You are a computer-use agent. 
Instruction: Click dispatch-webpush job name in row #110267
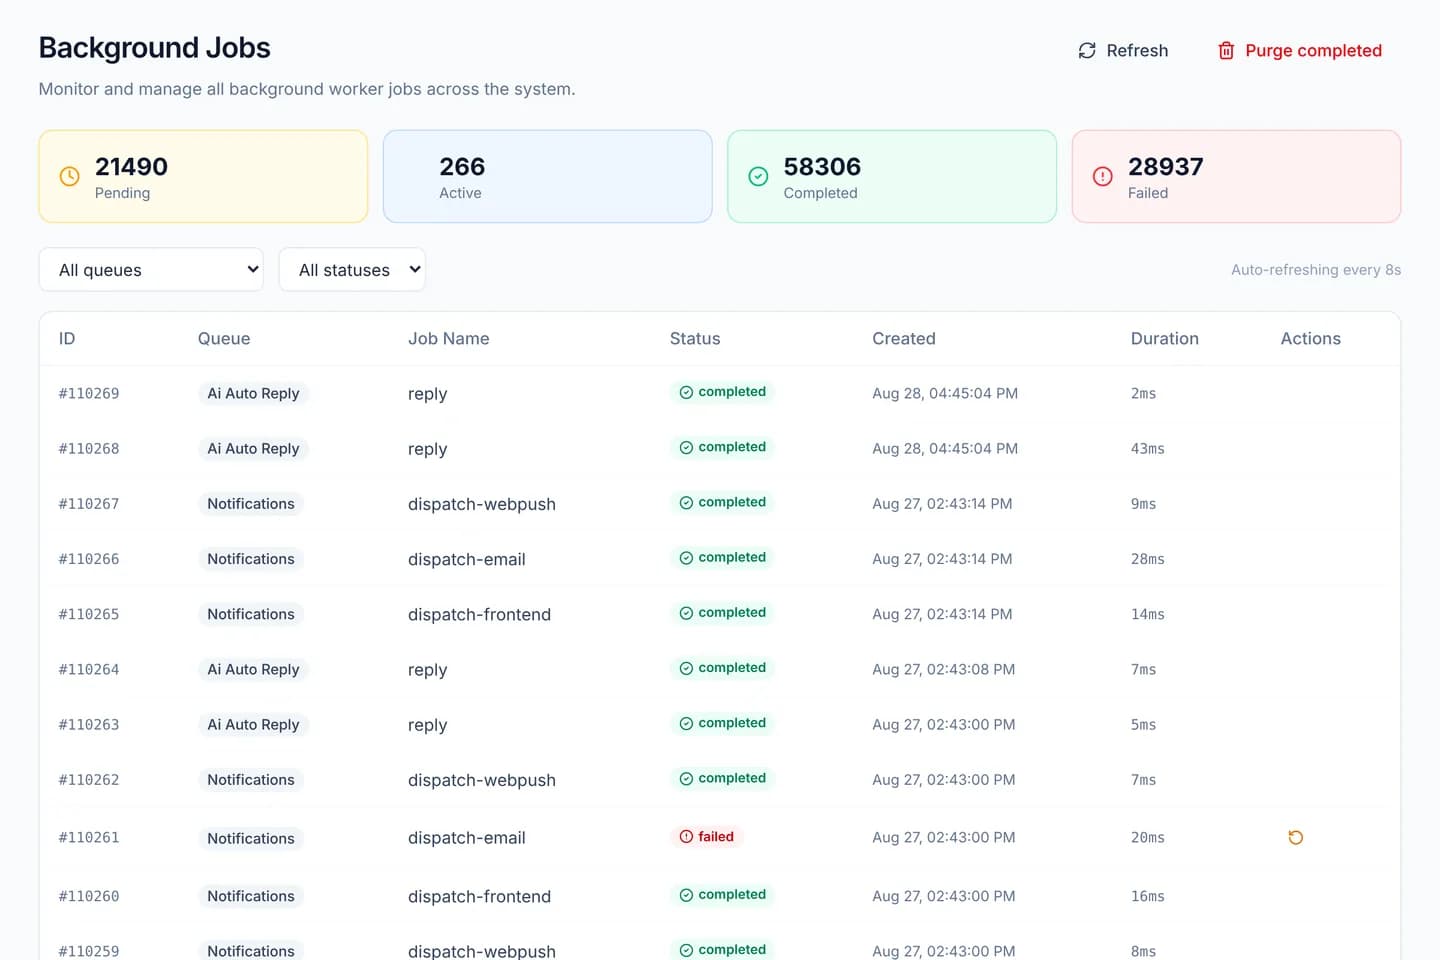(x=482, y=504)
